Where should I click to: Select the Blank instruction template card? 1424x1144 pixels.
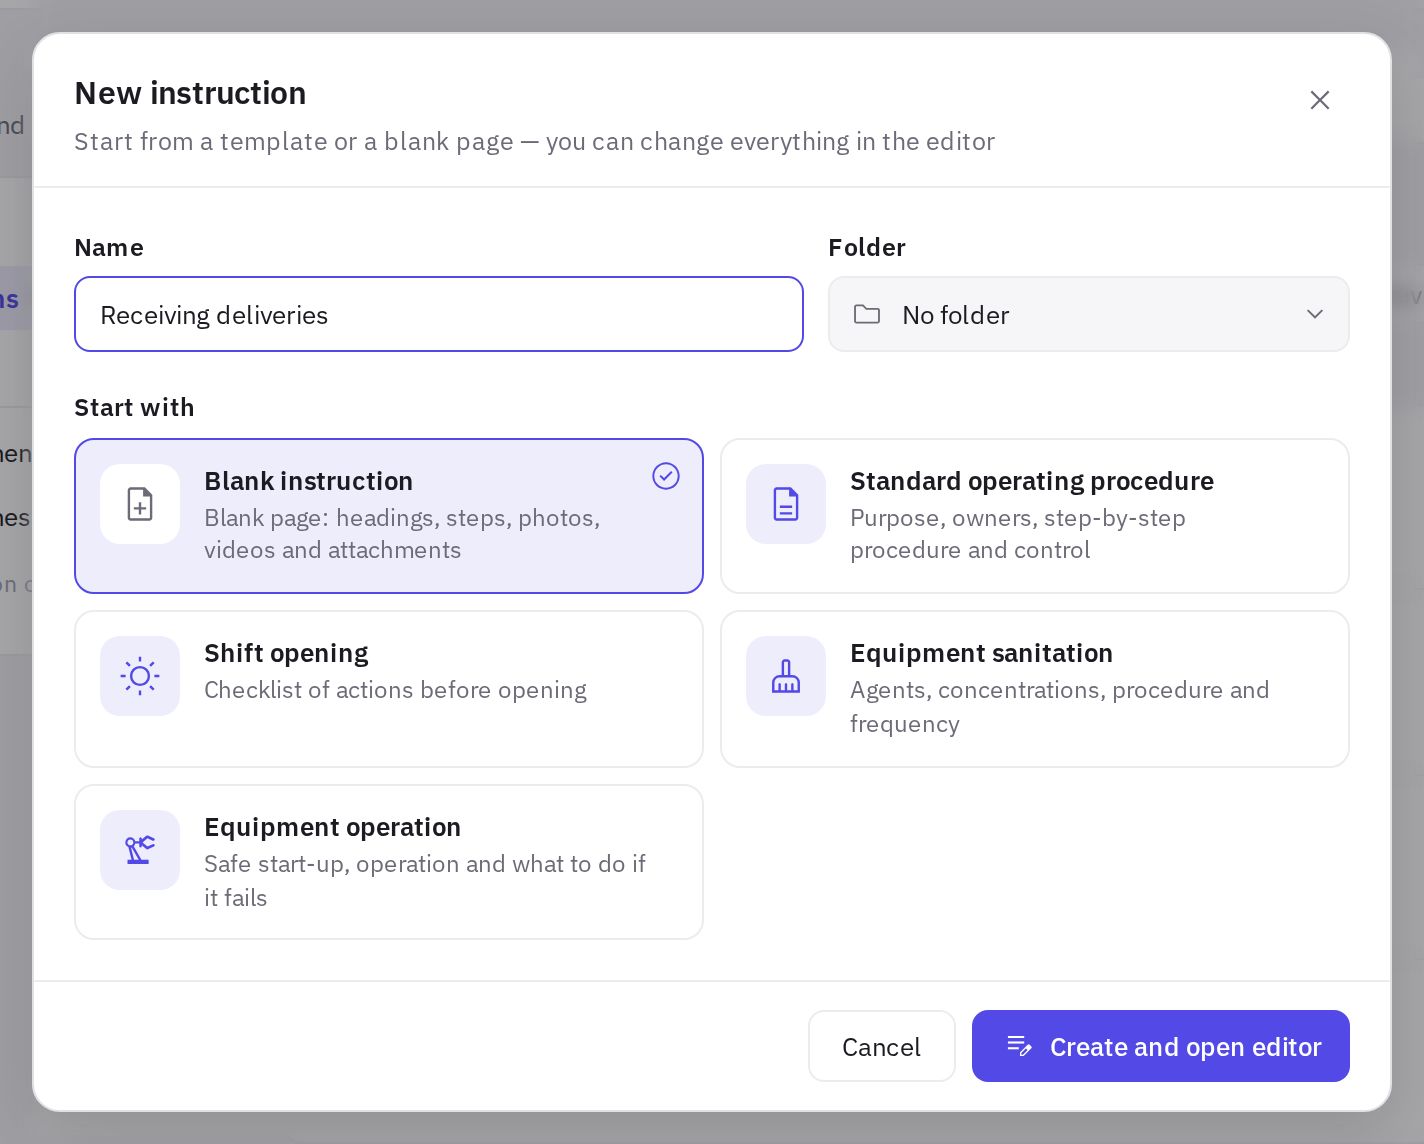(x=389, y=516)
